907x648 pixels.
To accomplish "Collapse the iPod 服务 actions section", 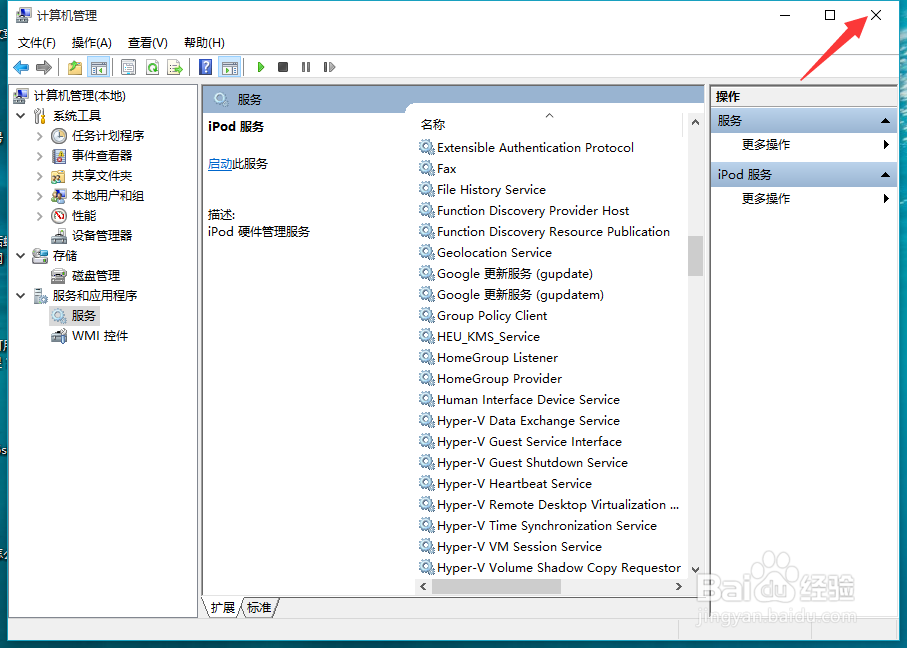I will 885,175.
